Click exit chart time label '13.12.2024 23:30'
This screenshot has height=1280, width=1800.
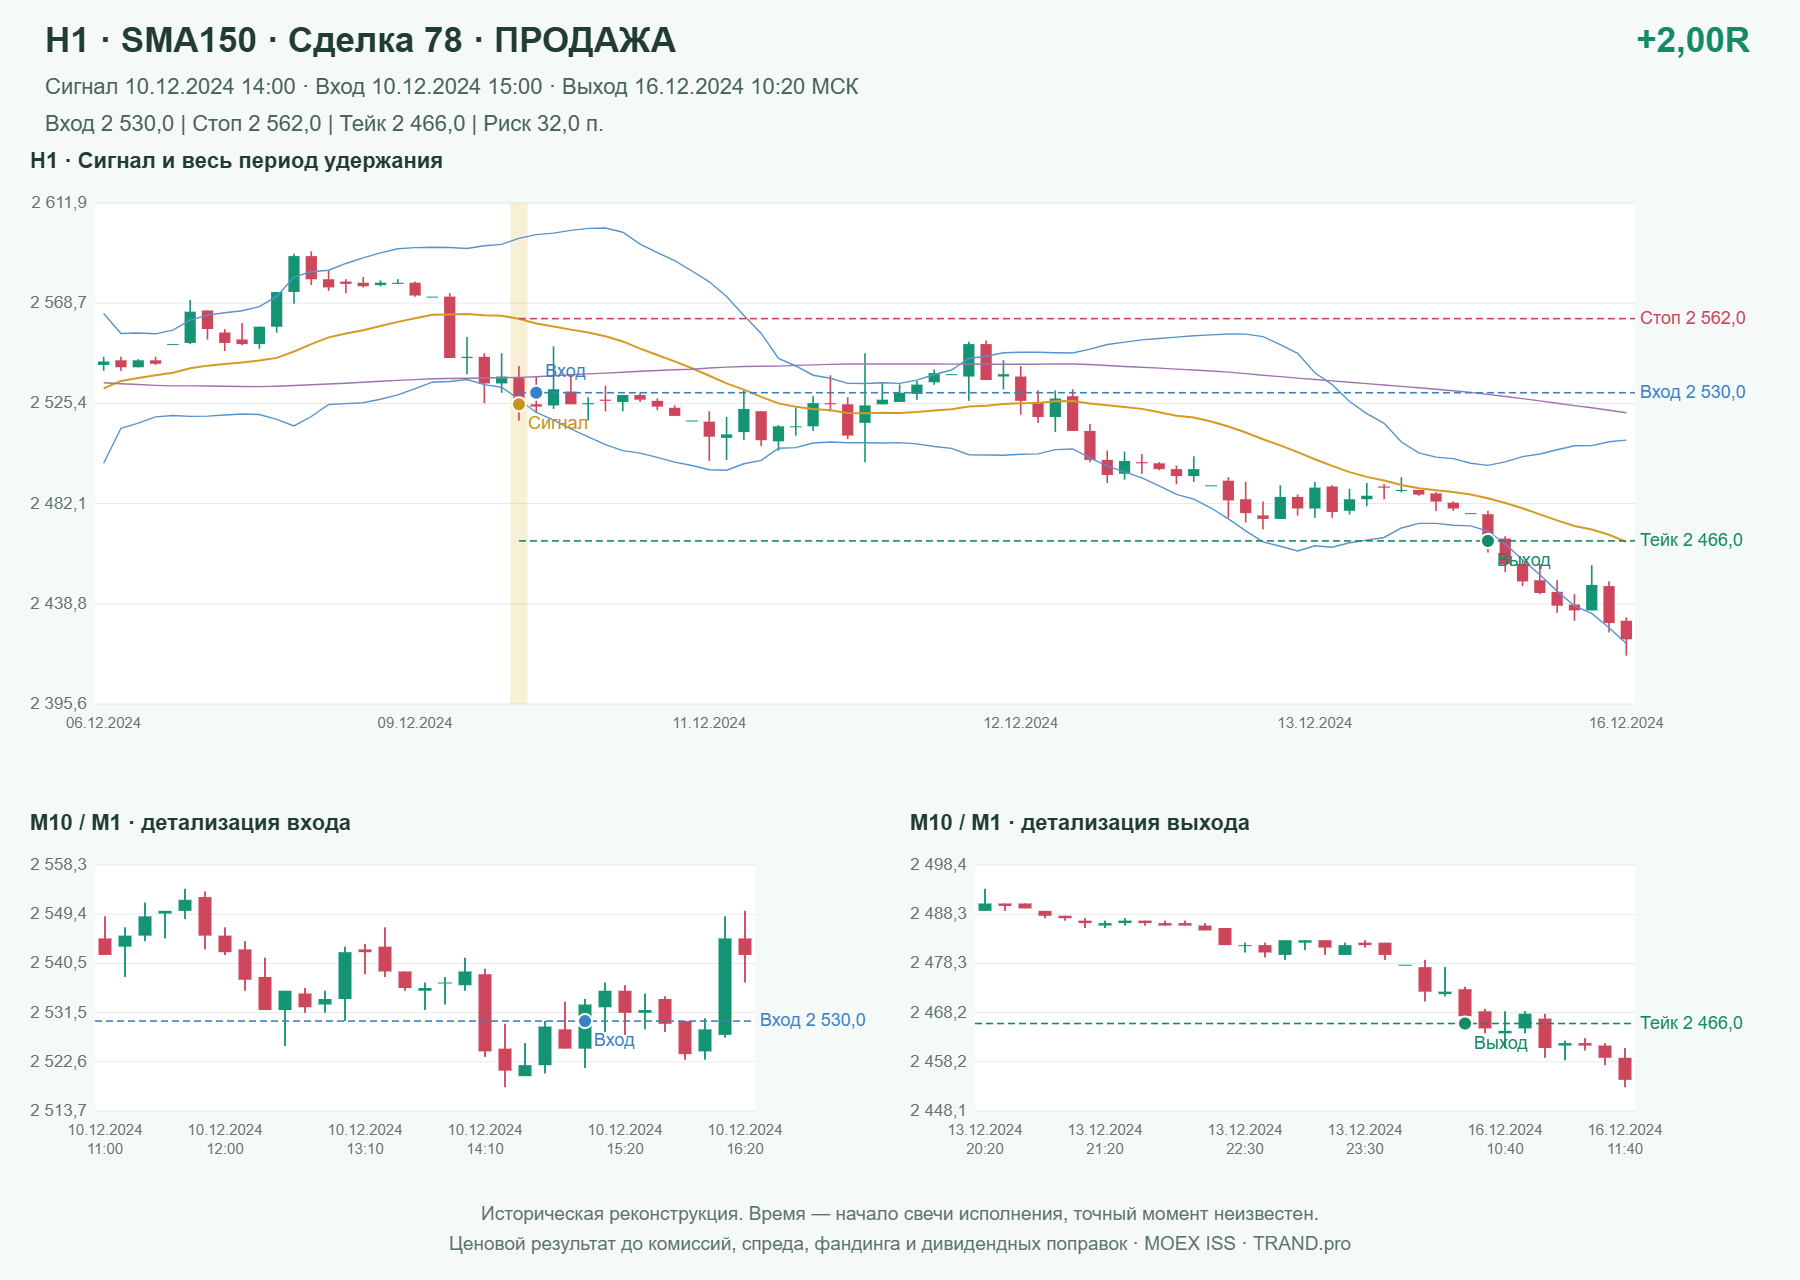coord(1365,1139)
